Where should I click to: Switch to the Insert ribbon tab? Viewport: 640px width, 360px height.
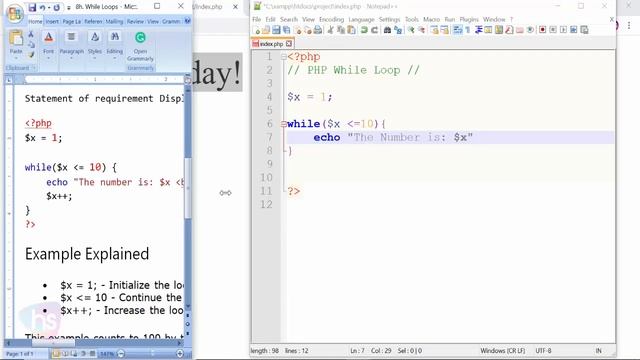[52, 21]
